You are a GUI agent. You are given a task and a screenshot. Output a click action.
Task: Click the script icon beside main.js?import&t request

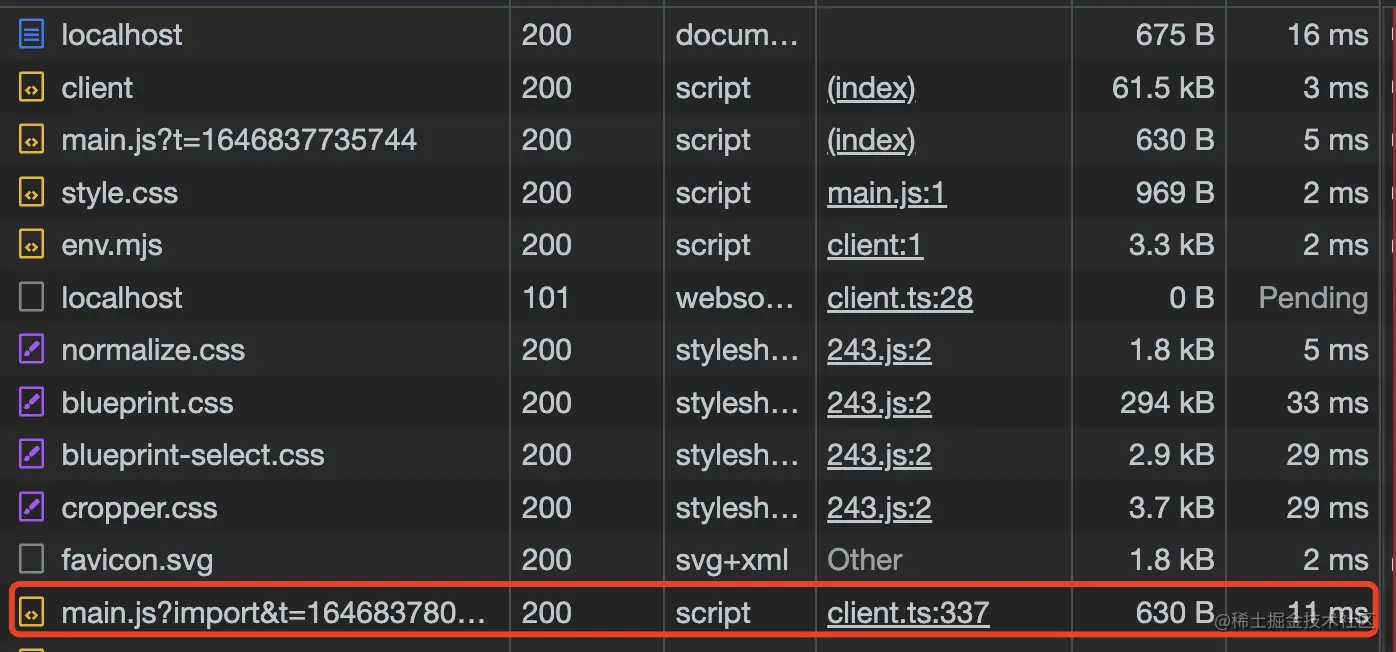(32, 613)
